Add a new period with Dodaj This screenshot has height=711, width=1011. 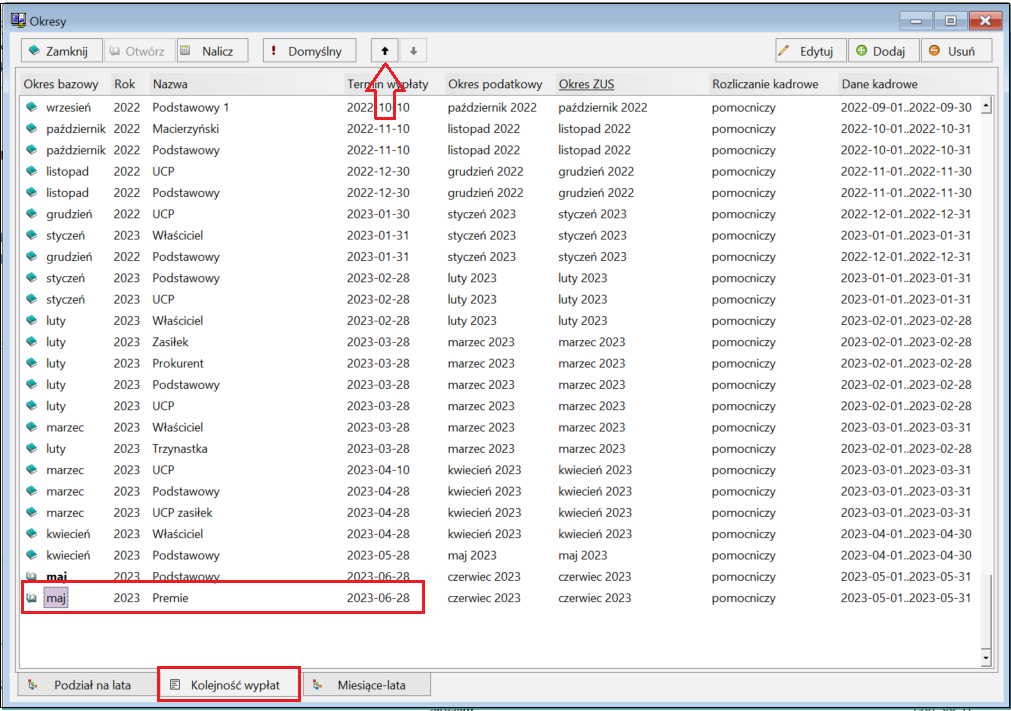coord(883,51)
